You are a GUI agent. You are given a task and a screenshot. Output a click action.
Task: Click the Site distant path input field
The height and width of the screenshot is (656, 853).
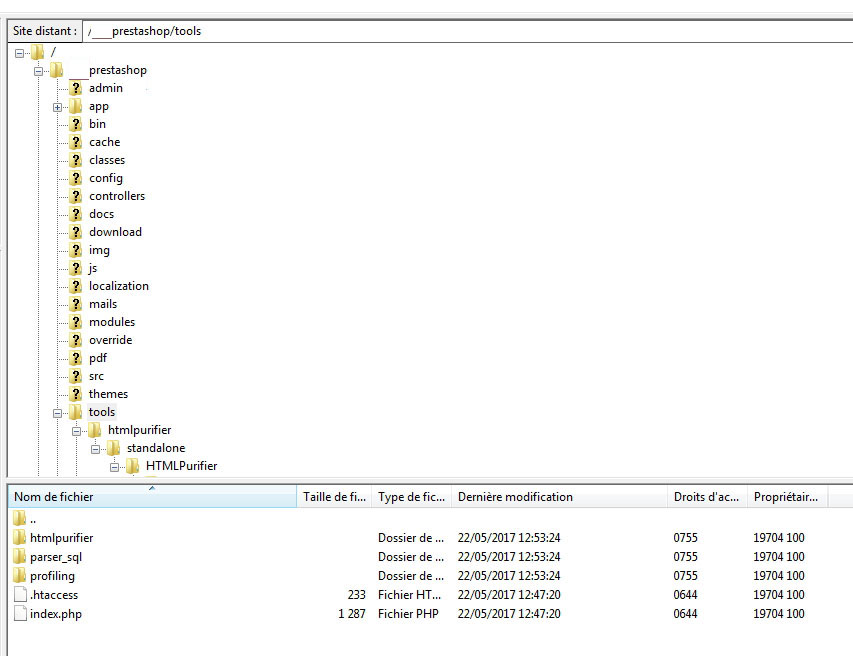click(x=468, y=31)
